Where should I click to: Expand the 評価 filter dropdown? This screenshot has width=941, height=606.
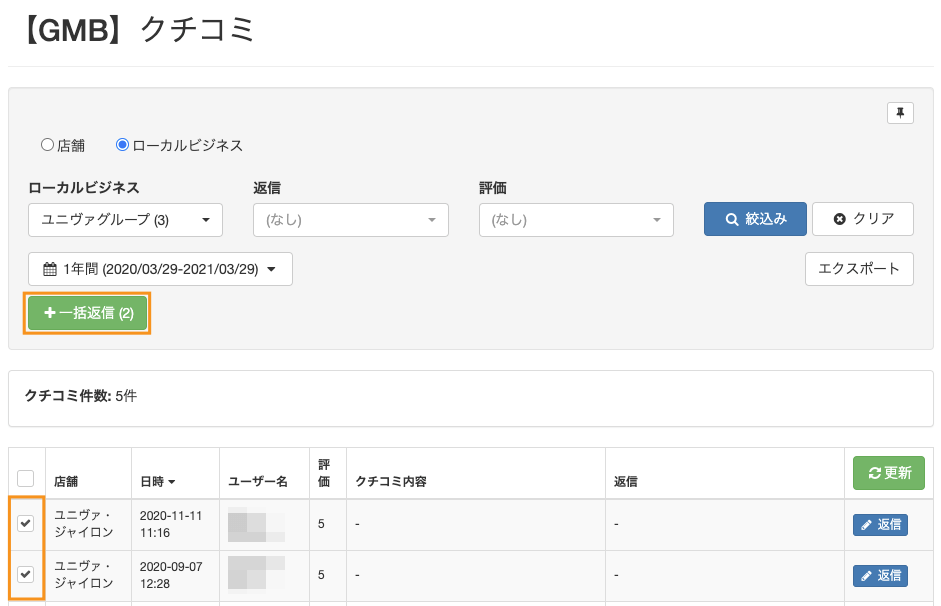(576, 220)
